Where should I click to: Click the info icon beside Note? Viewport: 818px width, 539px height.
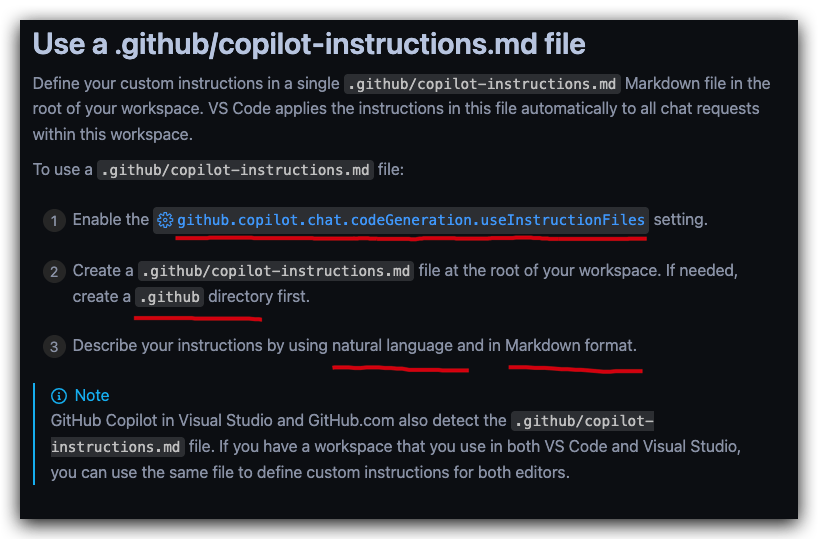point(59,396)
